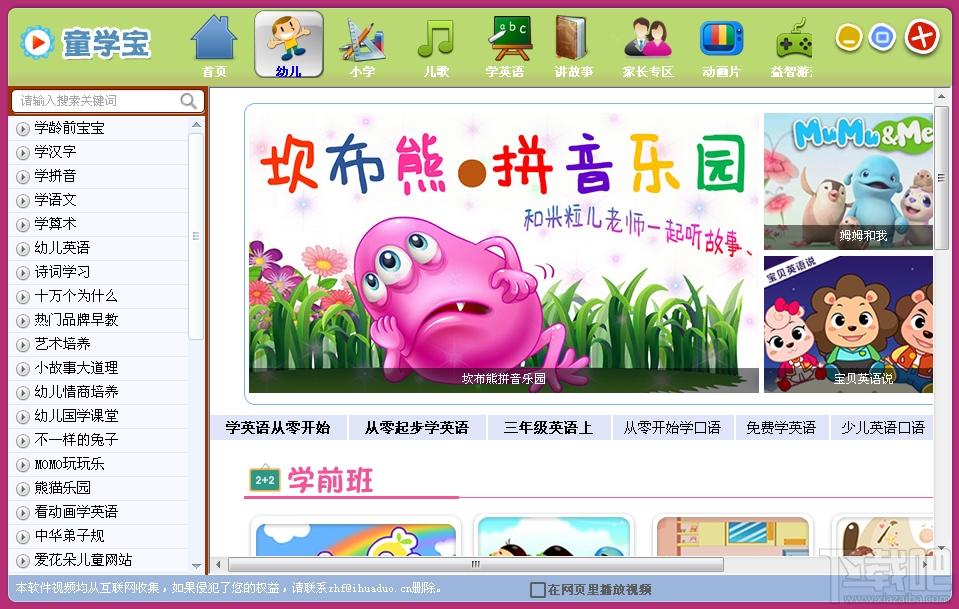Click the arrow icon beside 学拼音
This screenshot has width=959, height=609.
tap(23, 177)
